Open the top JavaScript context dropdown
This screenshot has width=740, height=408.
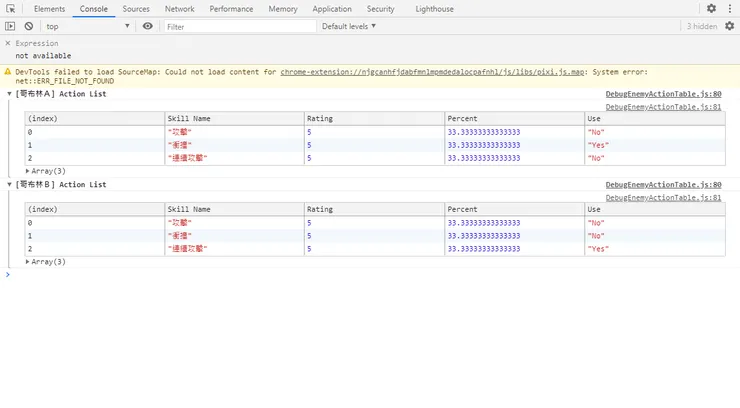[x=88, y=26]
